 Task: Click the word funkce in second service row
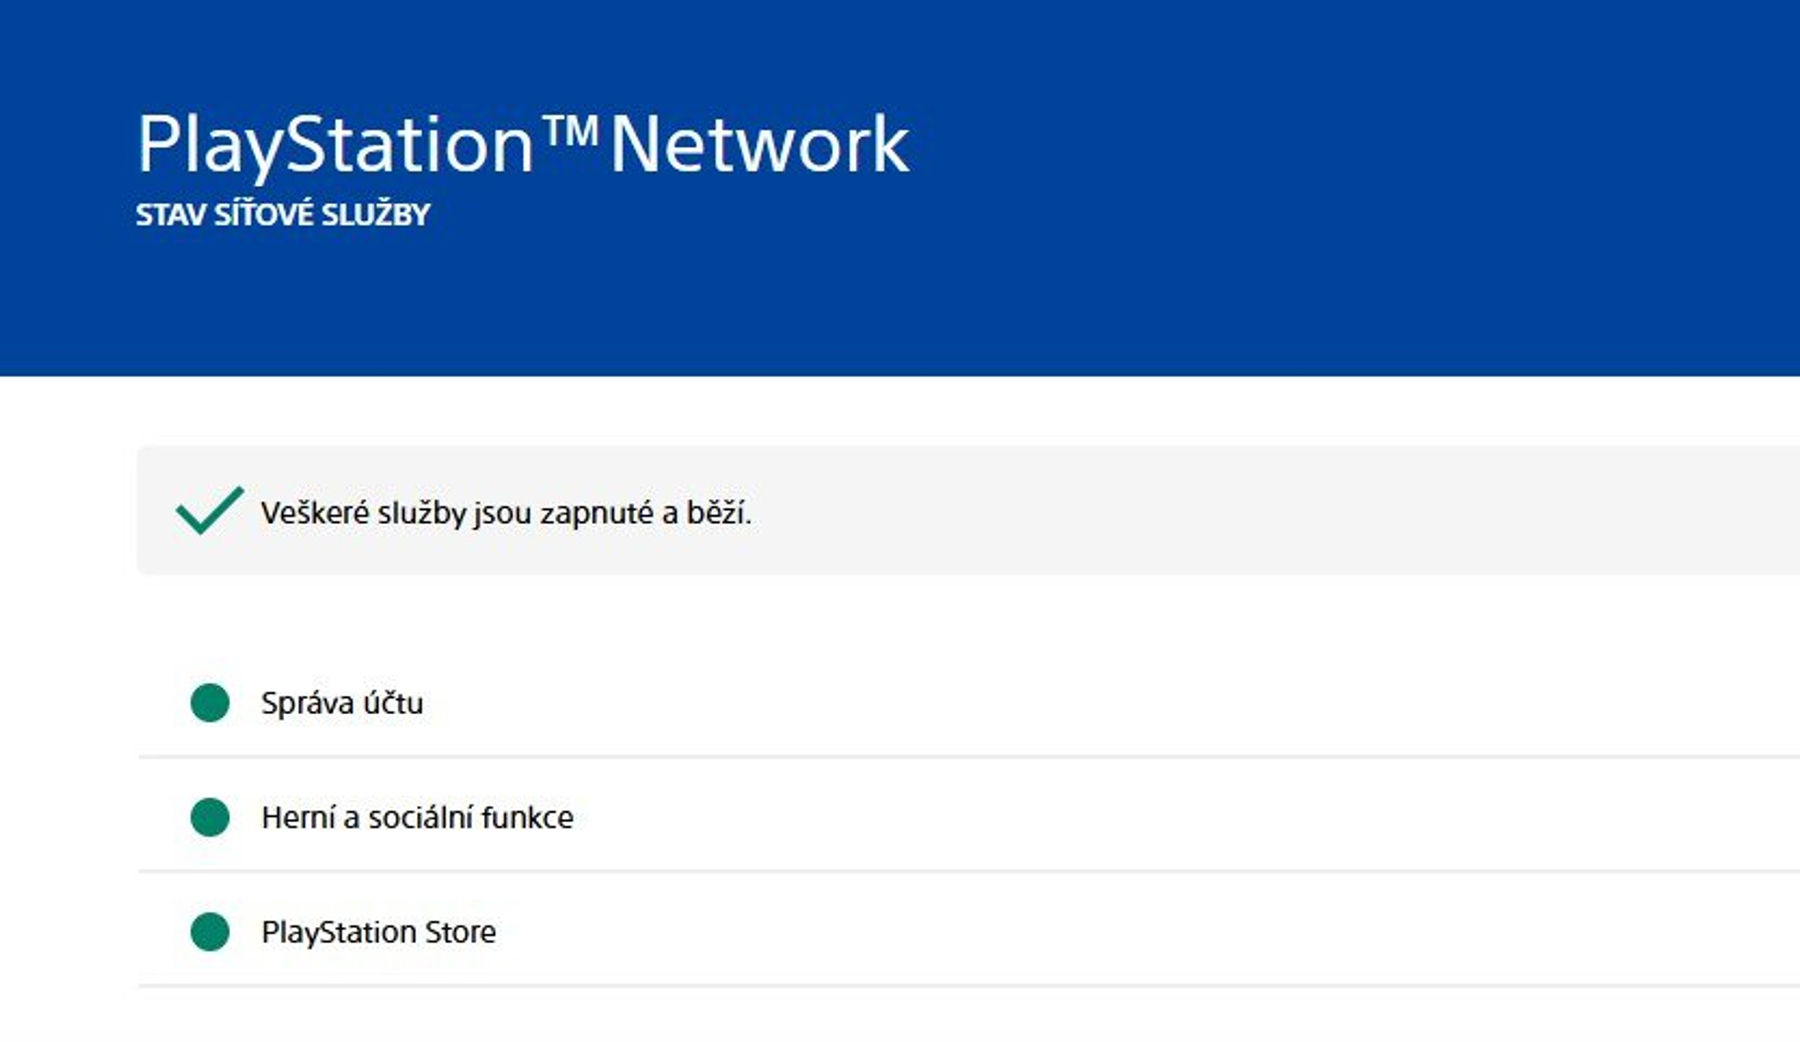[x=527, y=817]
